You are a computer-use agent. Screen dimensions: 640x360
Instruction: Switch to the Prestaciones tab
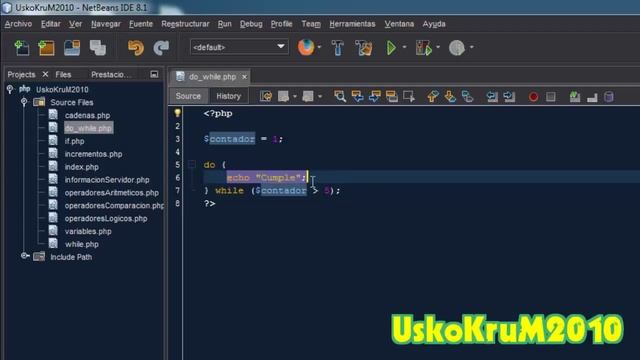point(111,74)
